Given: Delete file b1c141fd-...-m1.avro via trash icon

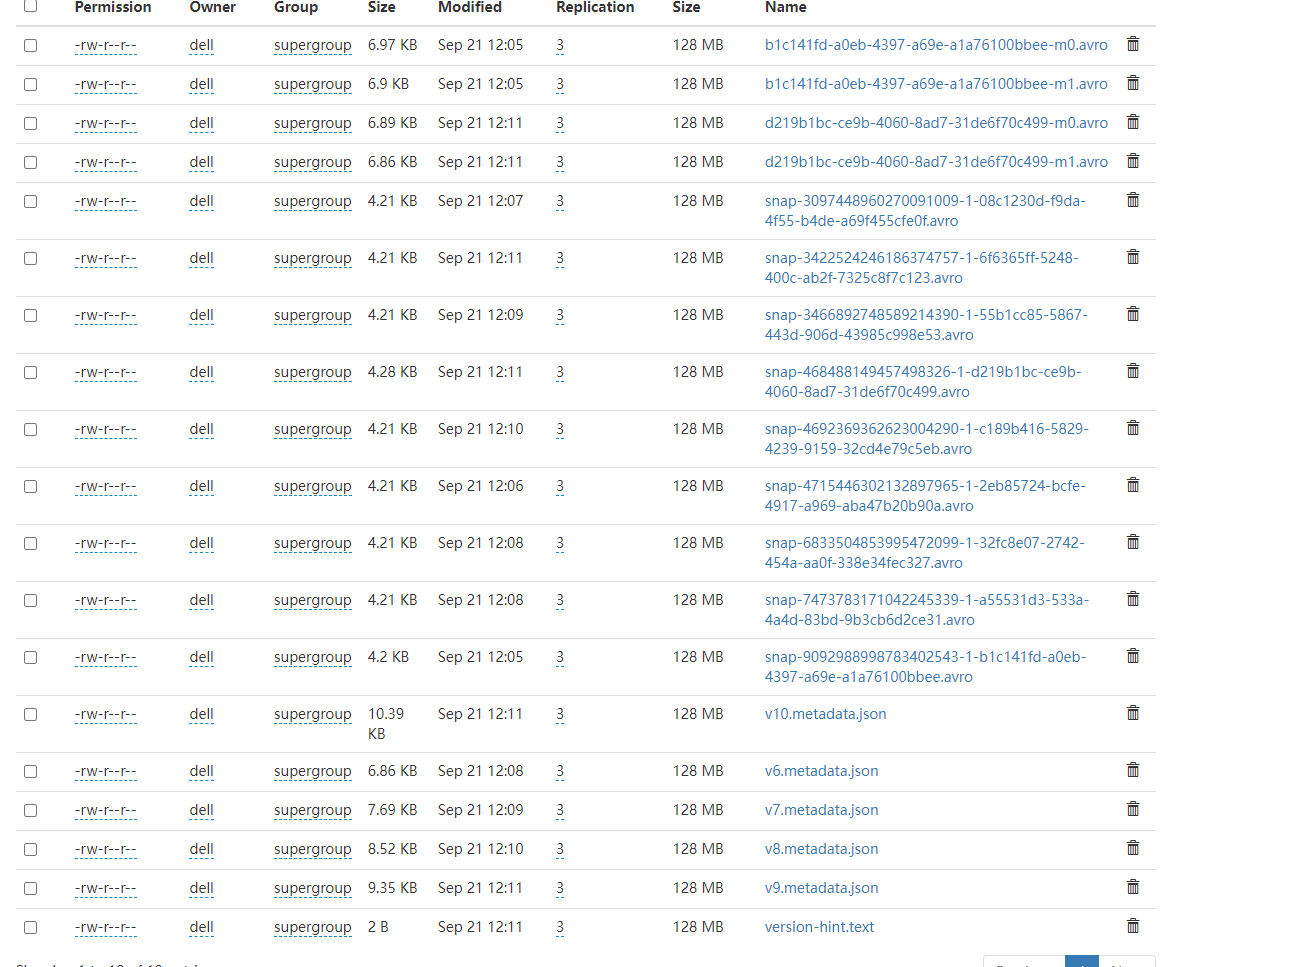Looking at the screenshot, I should coord(1133,83).
